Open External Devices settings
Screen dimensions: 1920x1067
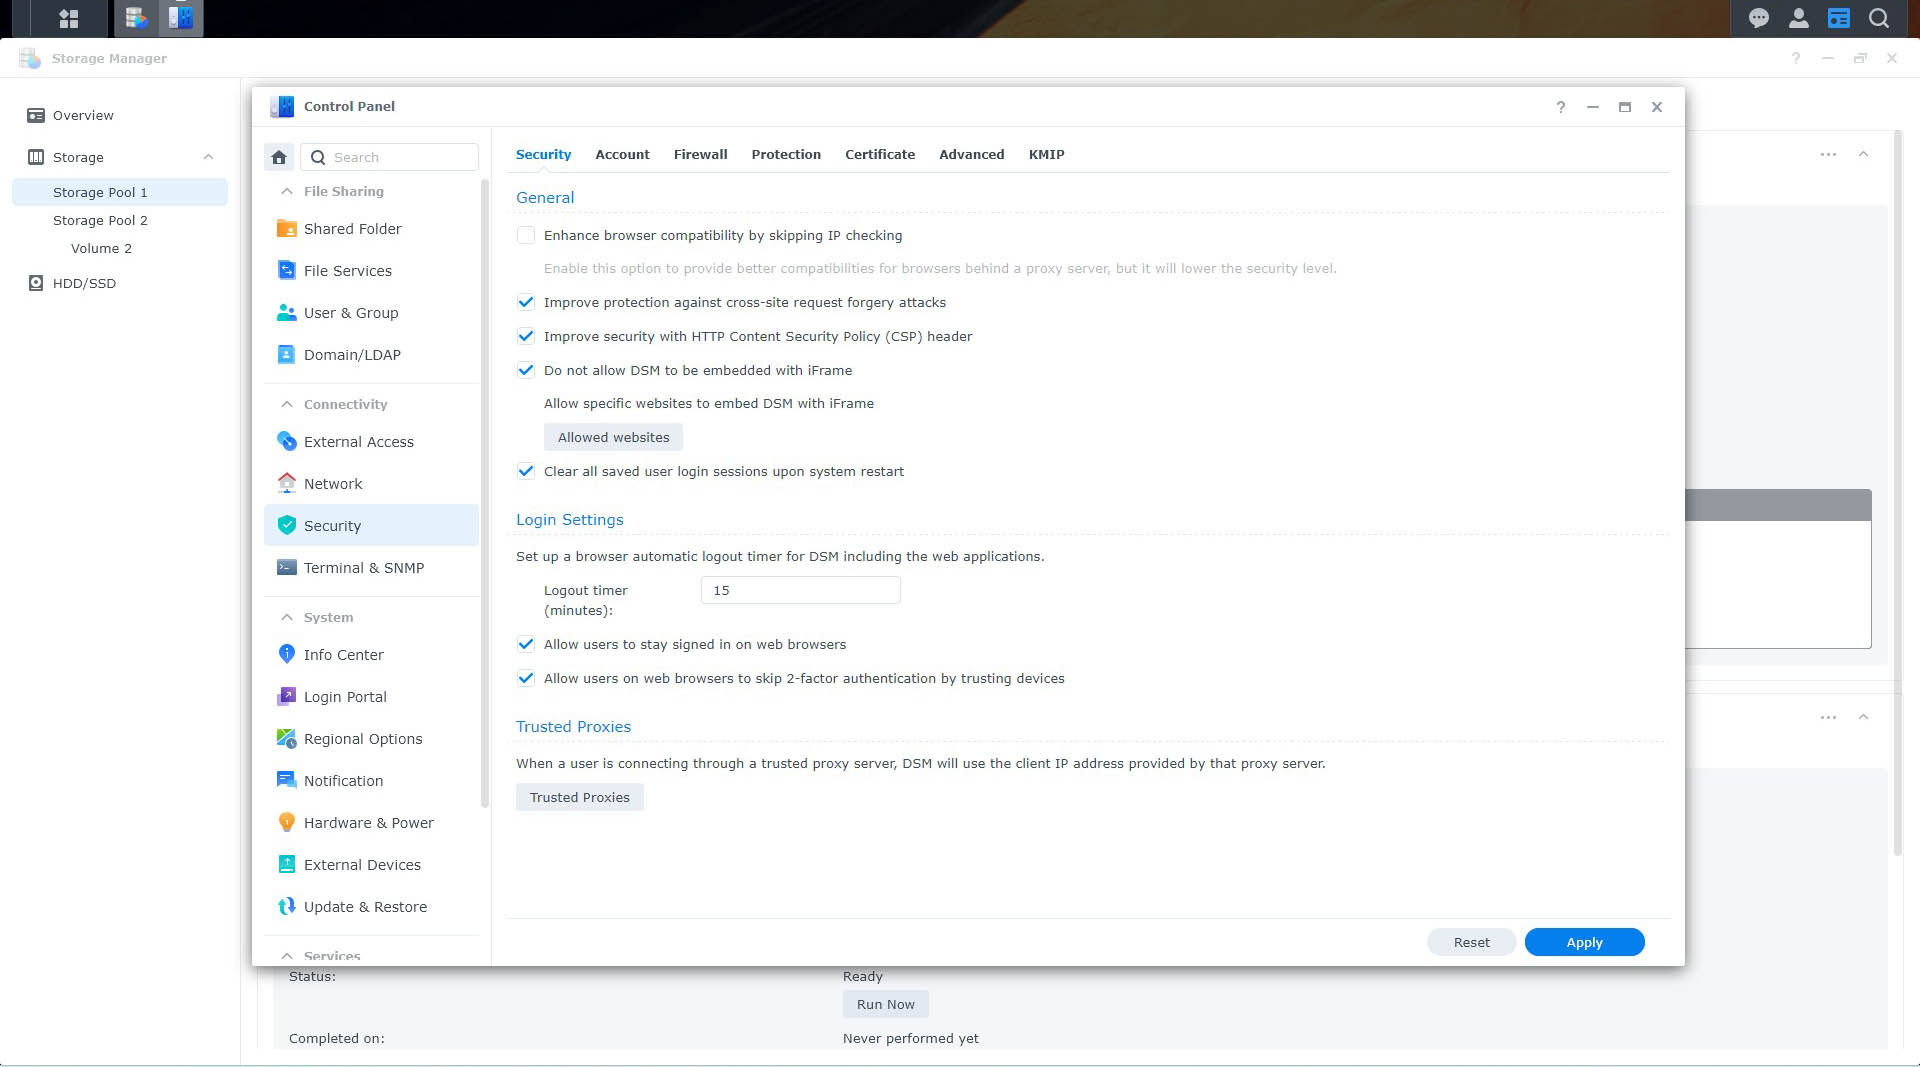[x=371, y=865]
